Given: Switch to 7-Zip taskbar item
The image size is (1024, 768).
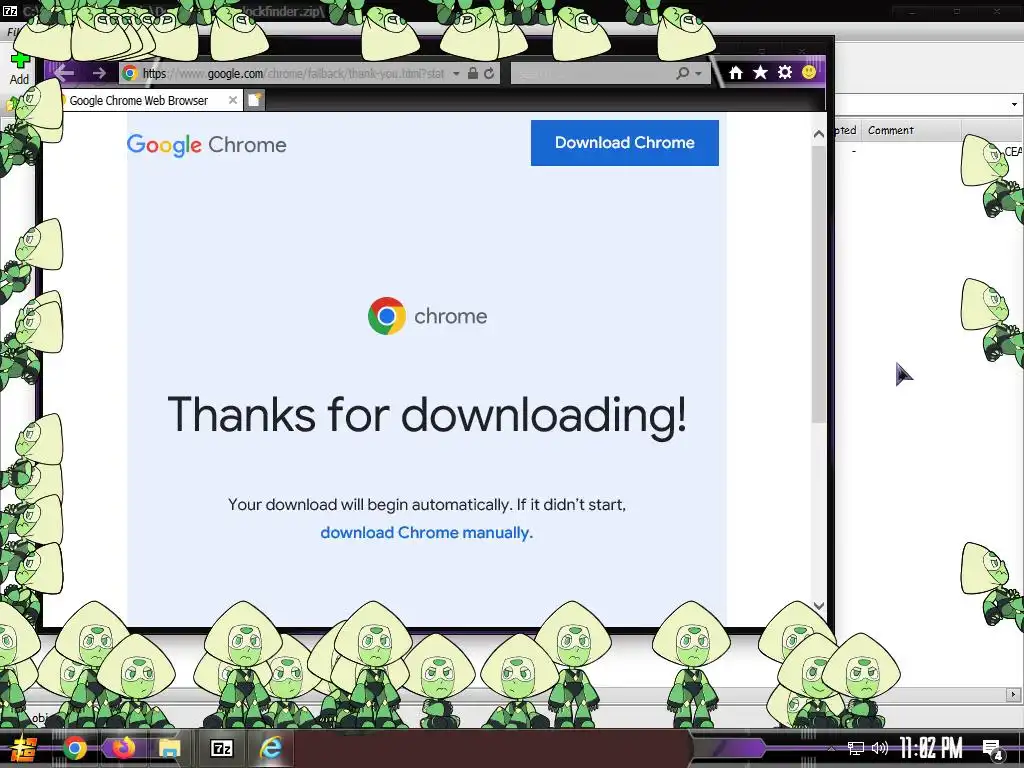Looking at the screenshot, I should point(221,748).
